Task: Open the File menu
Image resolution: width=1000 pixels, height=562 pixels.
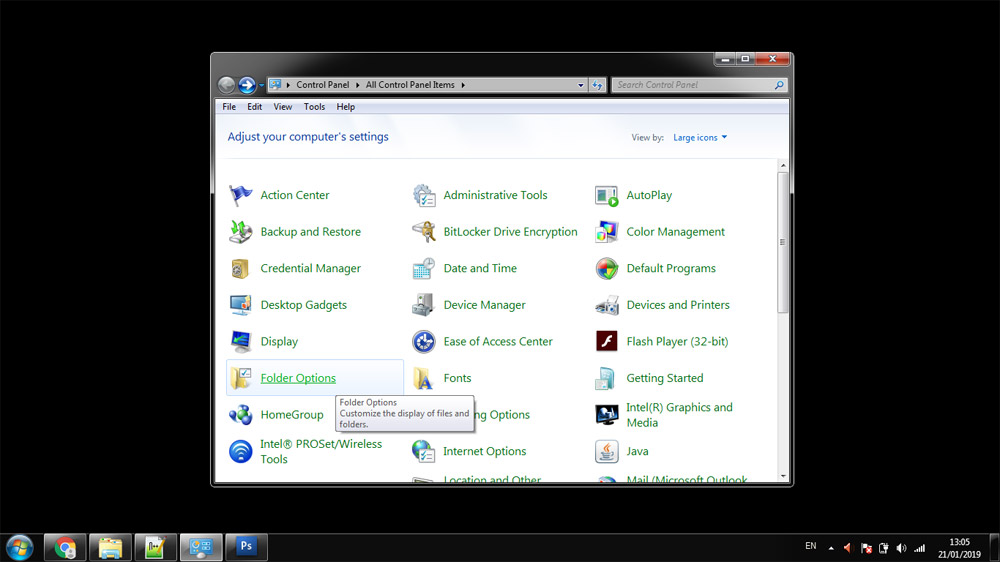Action: pos(229,107)
